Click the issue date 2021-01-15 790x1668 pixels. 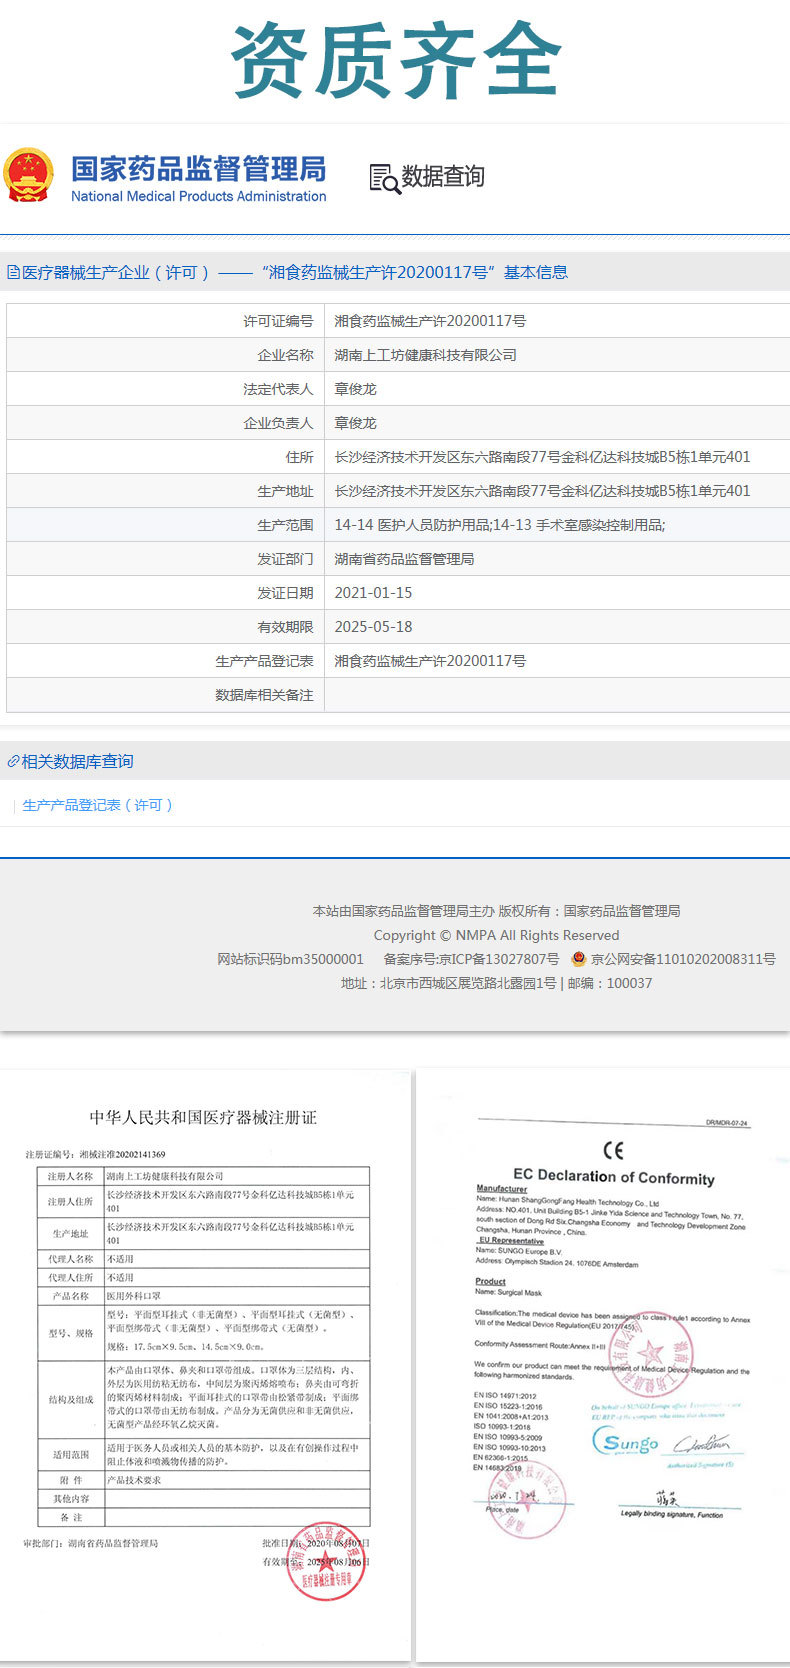(373, 593)
